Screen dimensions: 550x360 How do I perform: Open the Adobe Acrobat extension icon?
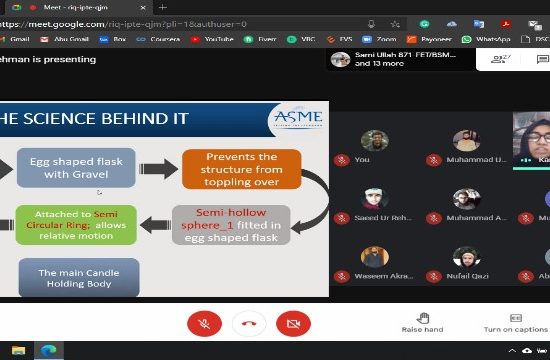505,24
